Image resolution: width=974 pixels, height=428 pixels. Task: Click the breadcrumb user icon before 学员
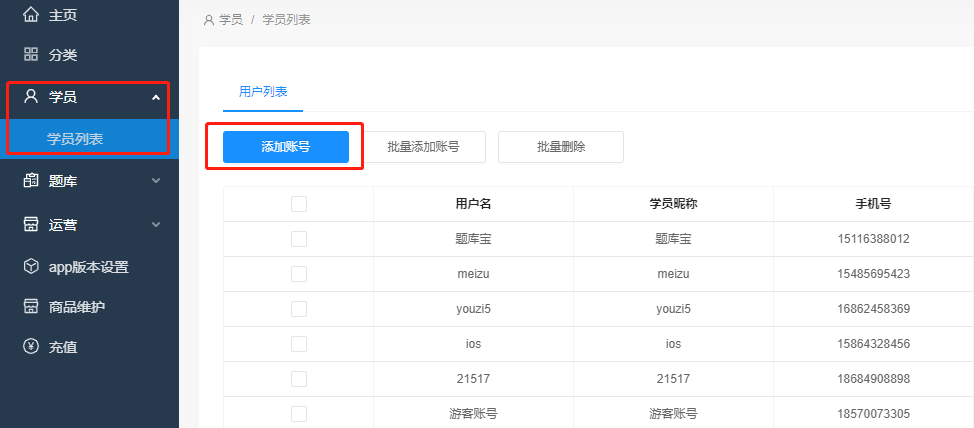click(x=209, y=20)
